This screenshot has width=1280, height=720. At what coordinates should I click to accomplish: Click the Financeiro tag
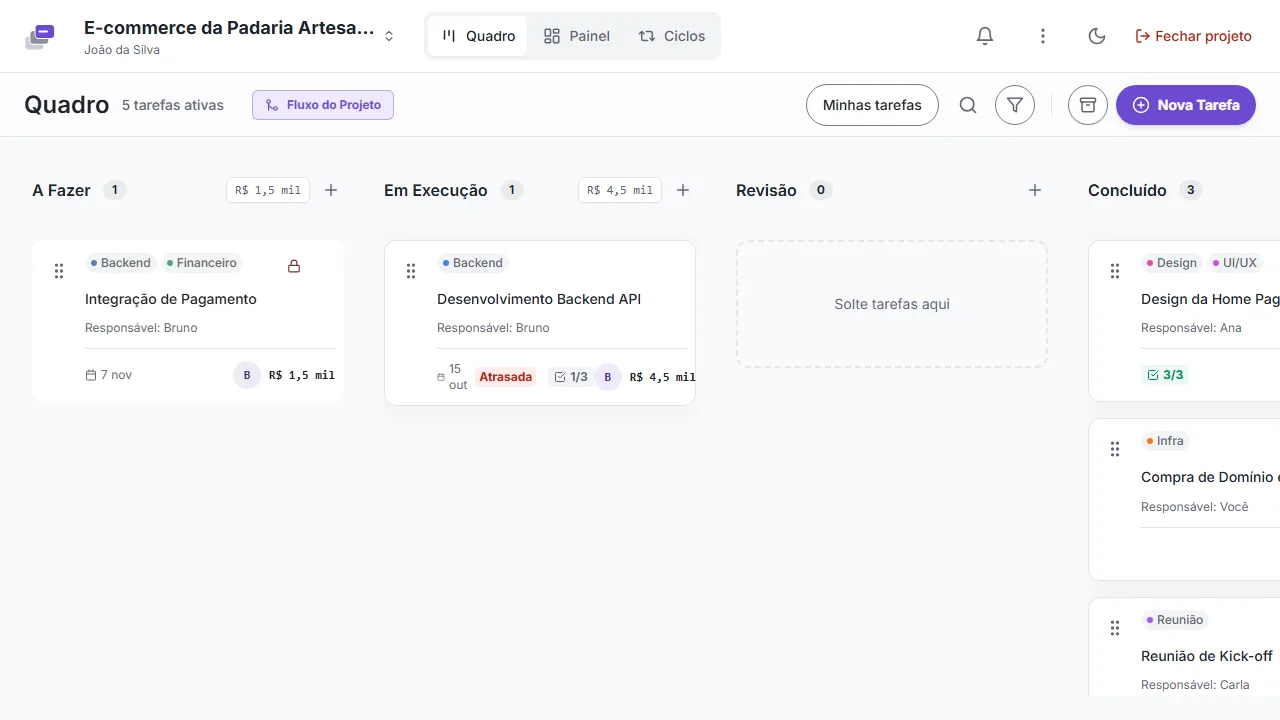point(201,263)
